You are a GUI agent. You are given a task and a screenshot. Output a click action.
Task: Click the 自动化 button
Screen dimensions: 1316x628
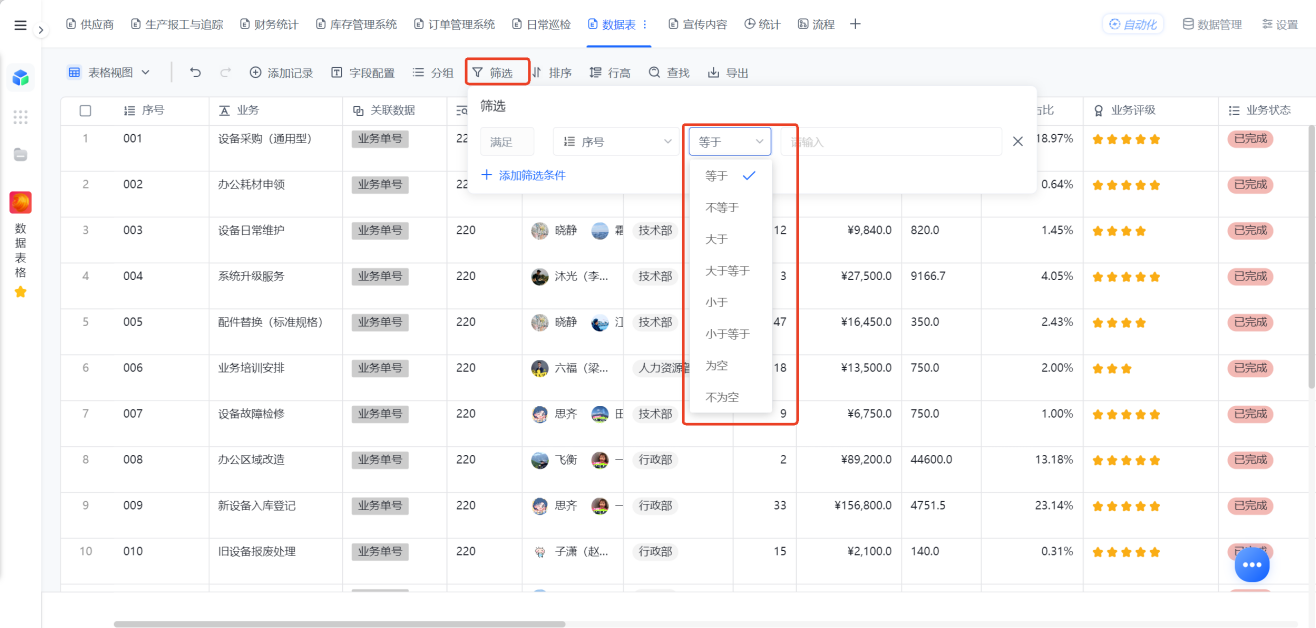1133,24
